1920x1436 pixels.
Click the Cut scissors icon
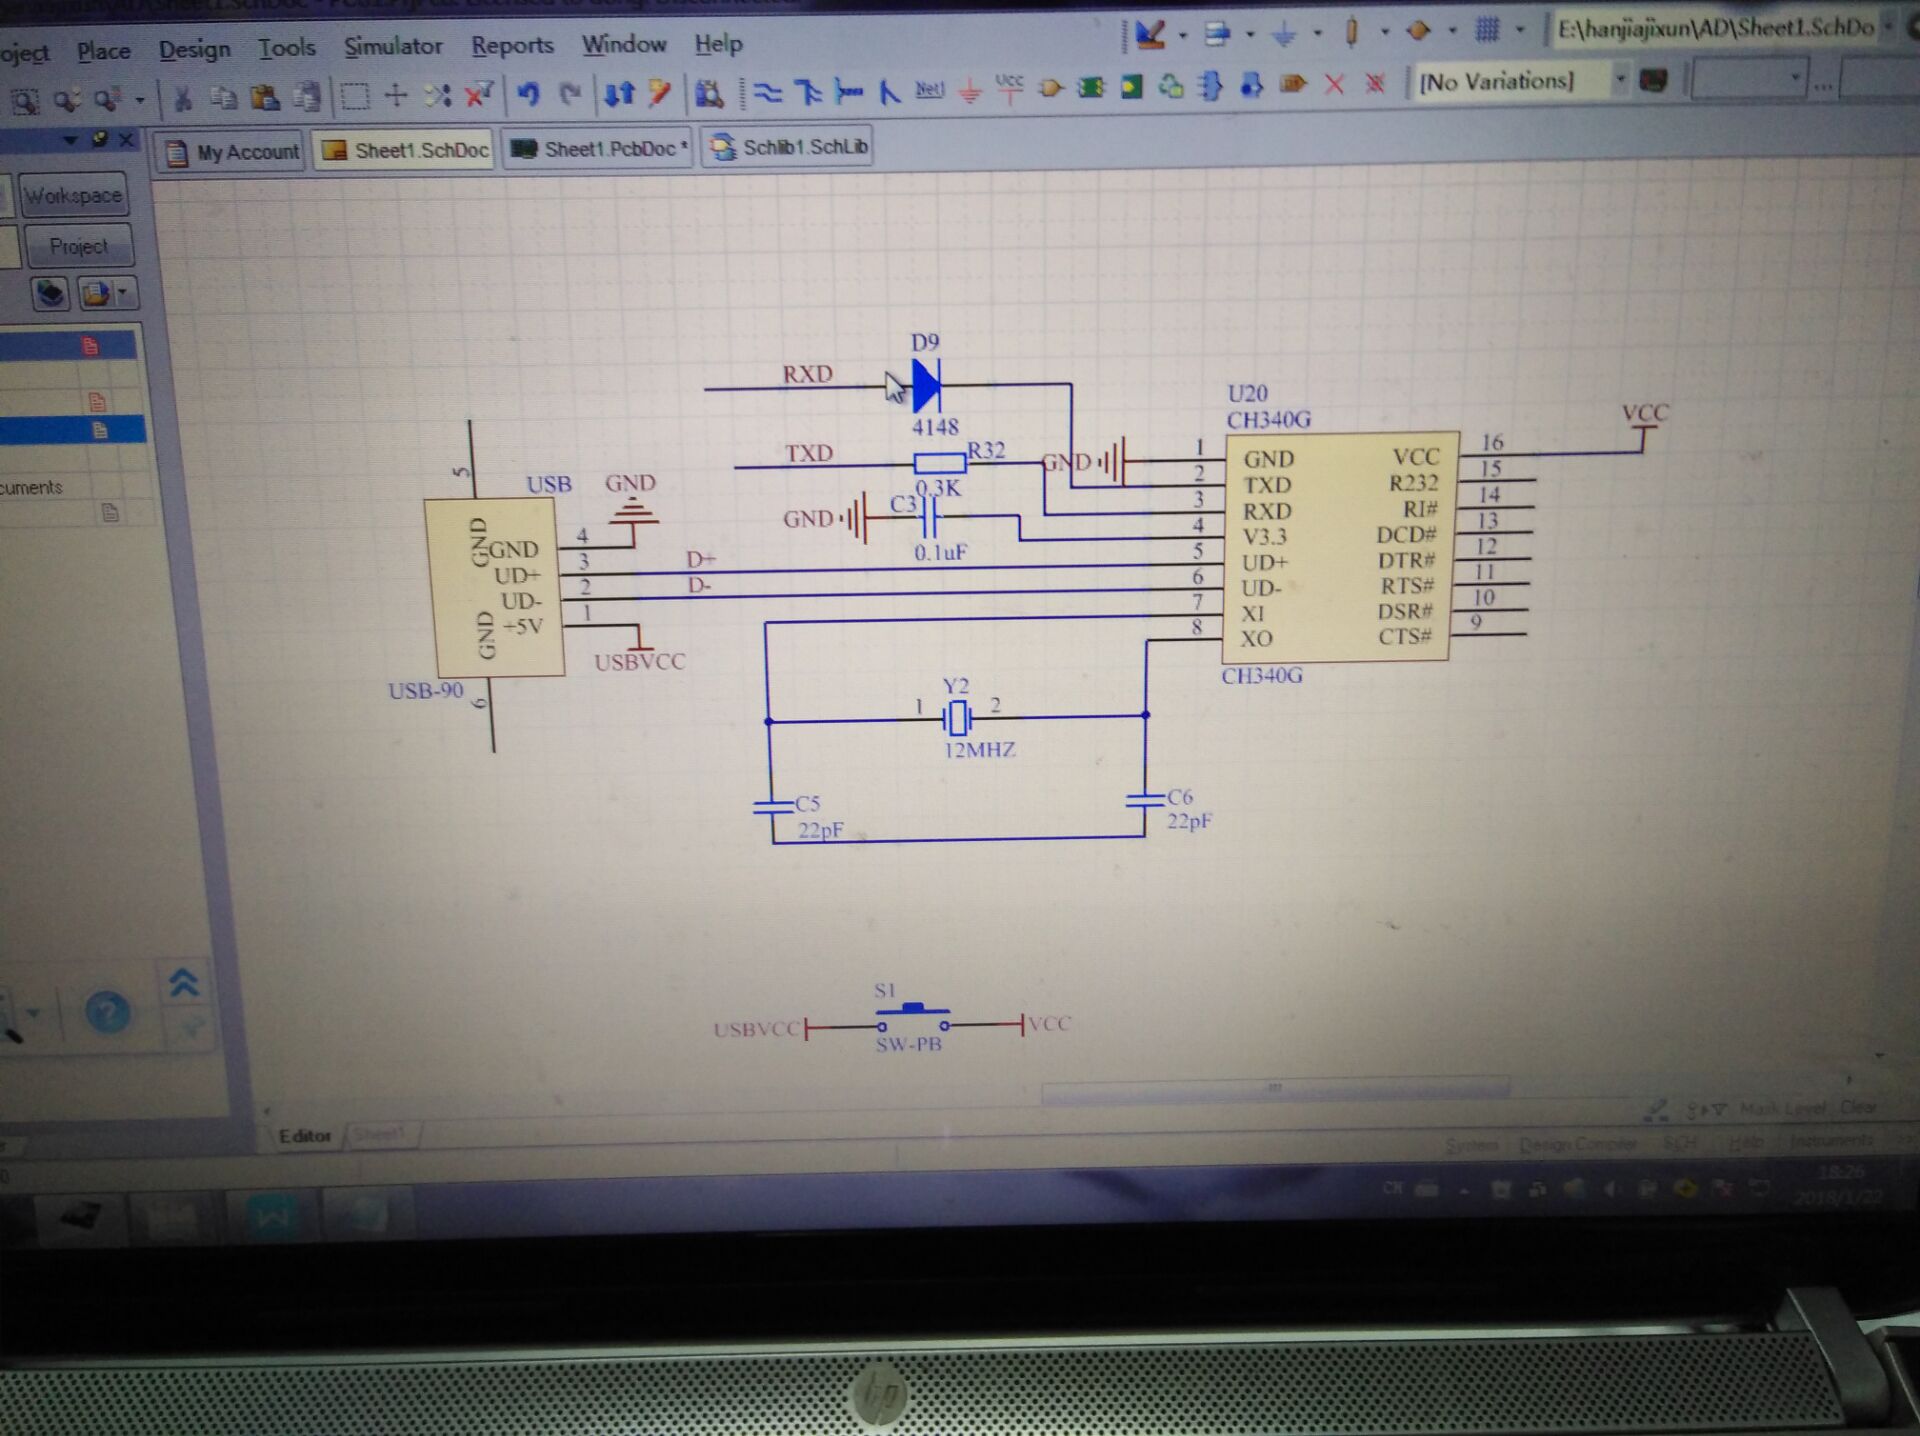click(183, 98)
